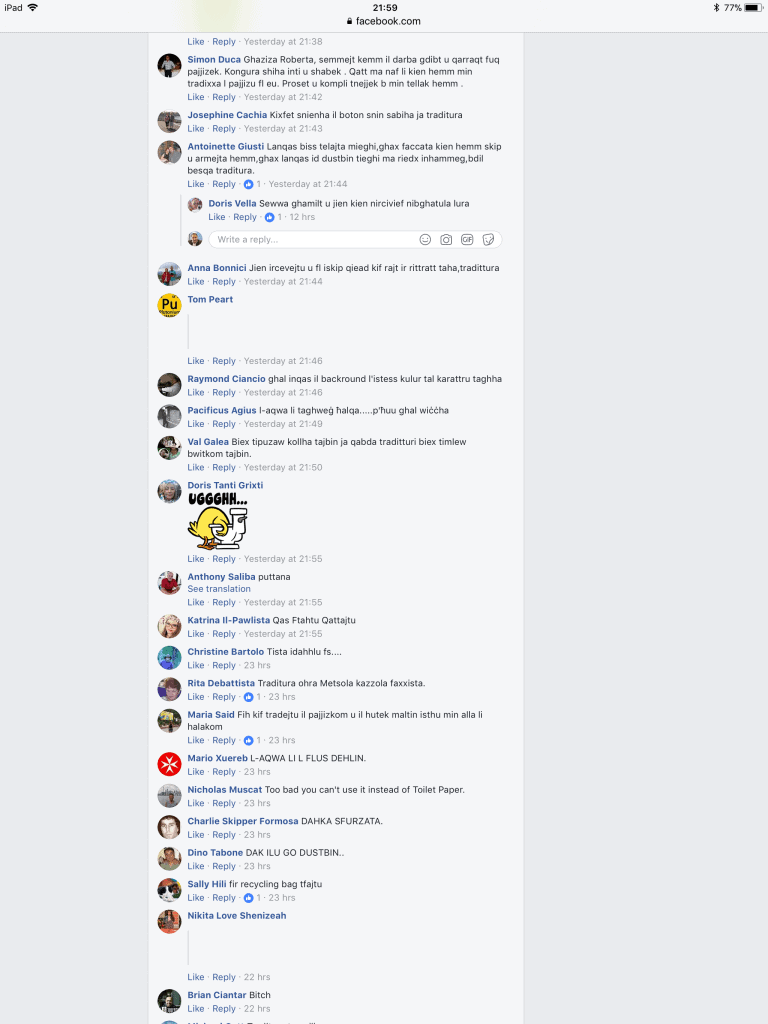View like reactions on Antoinette Giusti's comment
The width and height of the screenshot is (768, 1024).
[252, 184]
